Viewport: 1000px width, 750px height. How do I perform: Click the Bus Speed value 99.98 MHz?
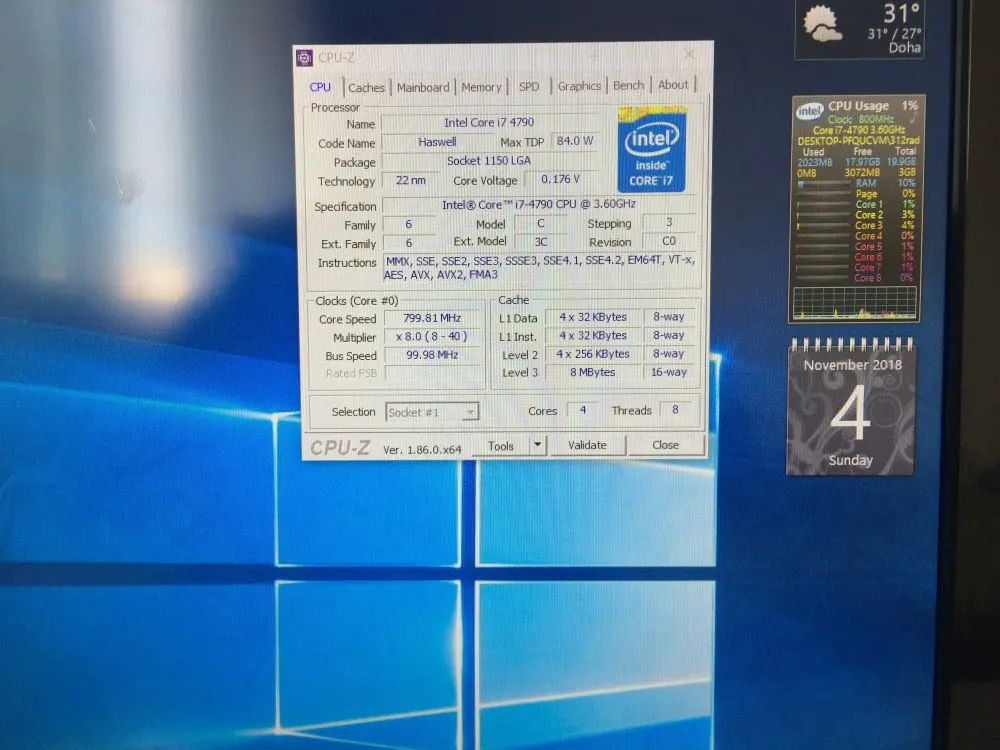432,355
